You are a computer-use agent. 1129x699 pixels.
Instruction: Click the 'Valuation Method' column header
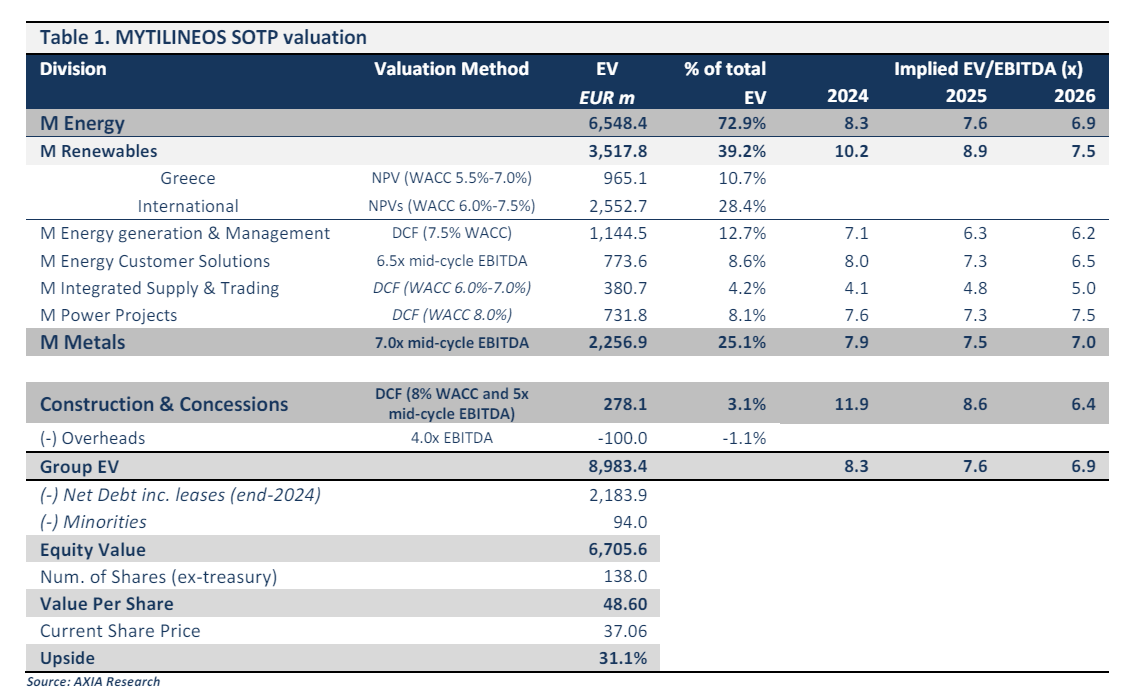(451, 69)
